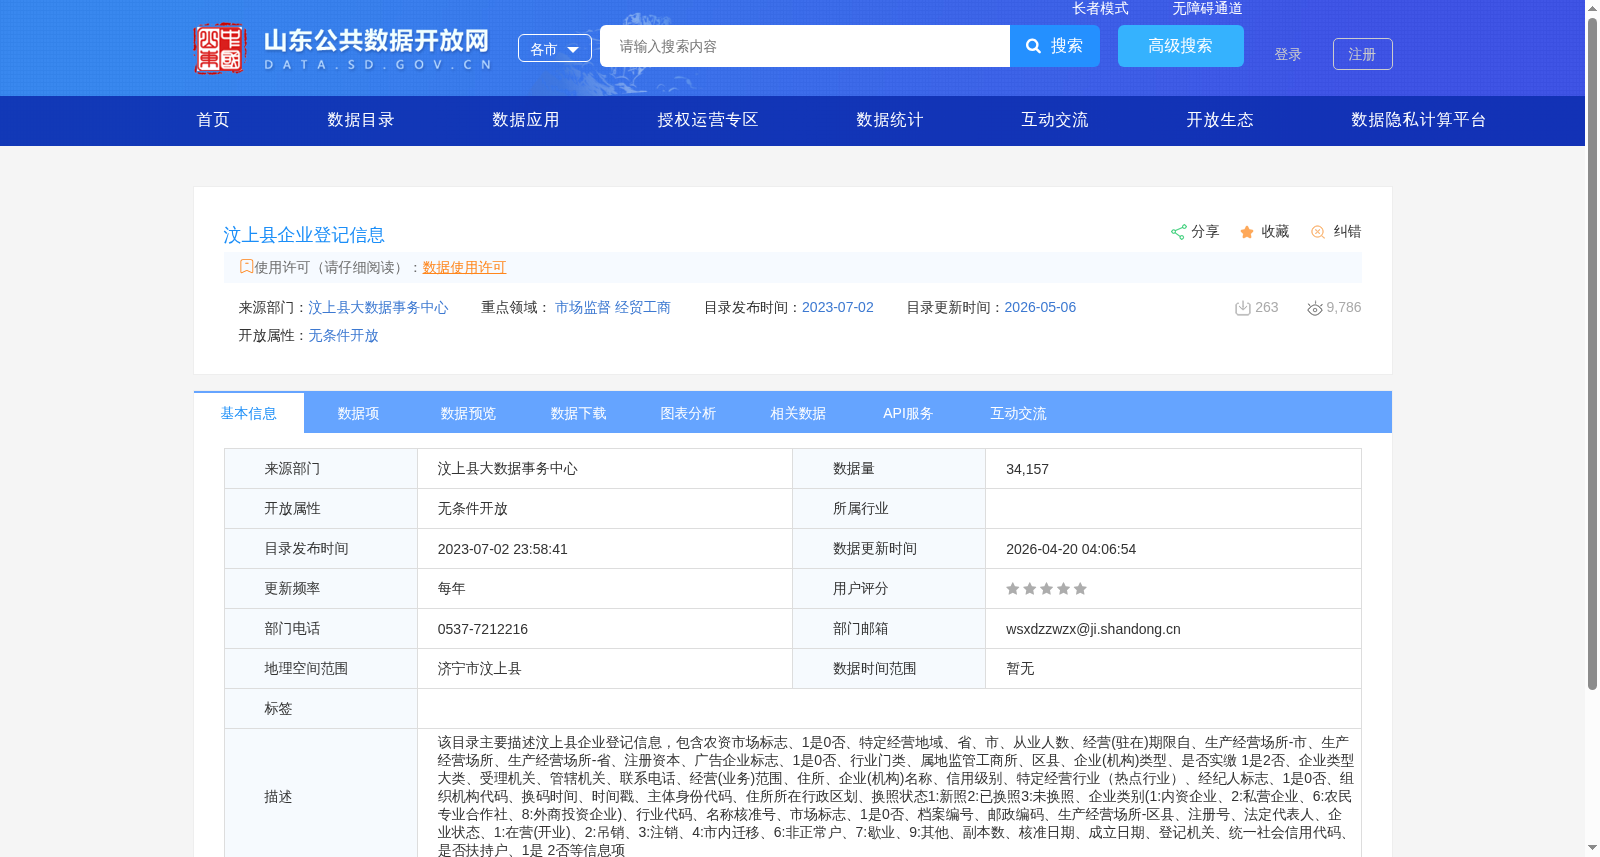Open the 数据使用许可 license link
The width and height of the screenshot is (1600, 857).
pyautogui.click(x=464, y=267)
